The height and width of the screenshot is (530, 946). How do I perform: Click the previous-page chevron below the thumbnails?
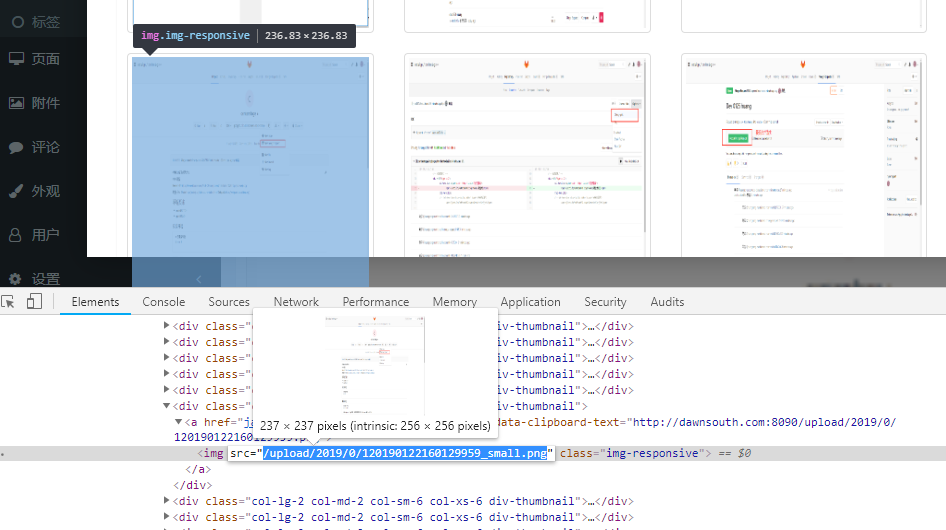199,279
